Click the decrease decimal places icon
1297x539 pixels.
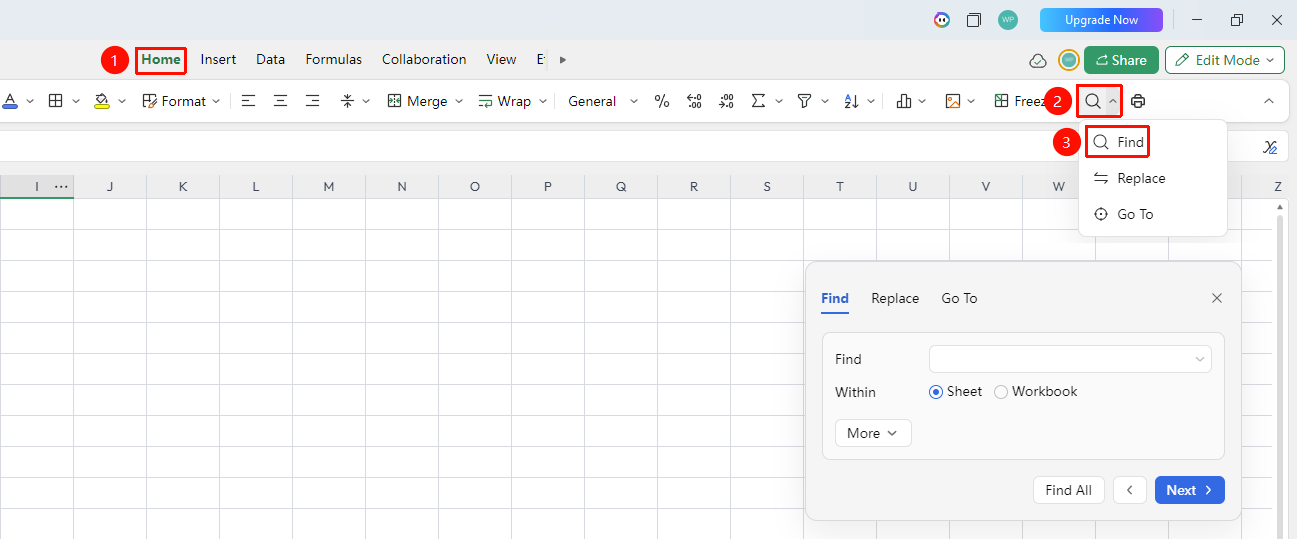(727, 101)
